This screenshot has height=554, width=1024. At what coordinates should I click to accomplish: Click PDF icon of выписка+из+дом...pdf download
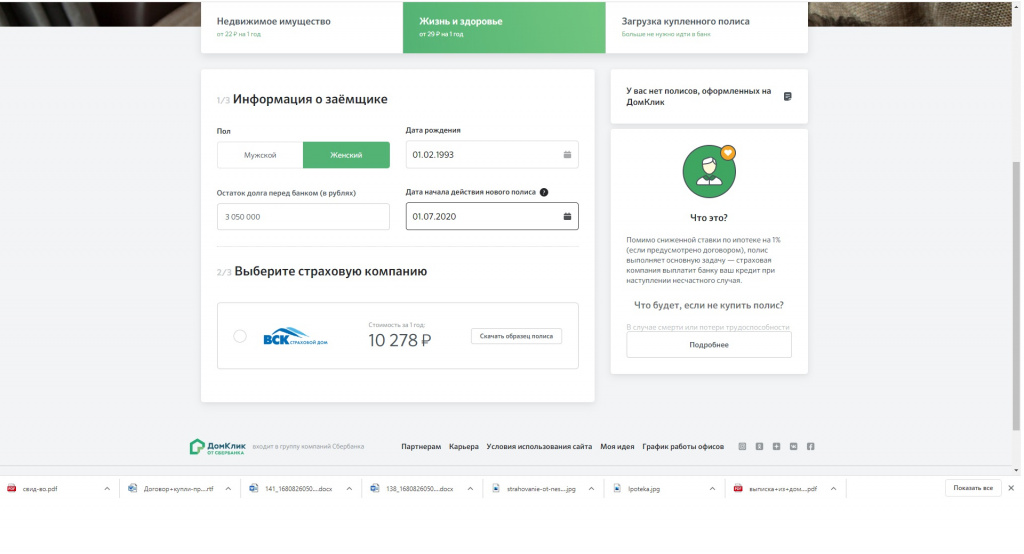click(x=738, y=488)
